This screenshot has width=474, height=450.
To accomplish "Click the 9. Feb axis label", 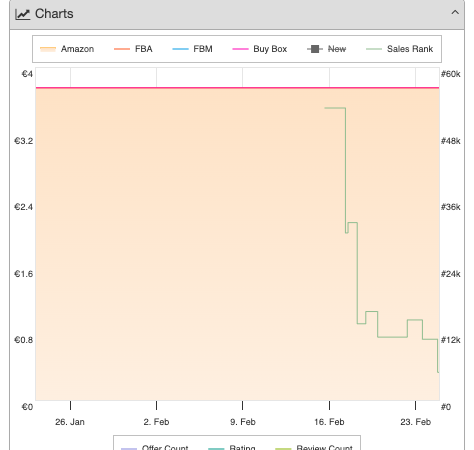I will (x=243, y=422).
